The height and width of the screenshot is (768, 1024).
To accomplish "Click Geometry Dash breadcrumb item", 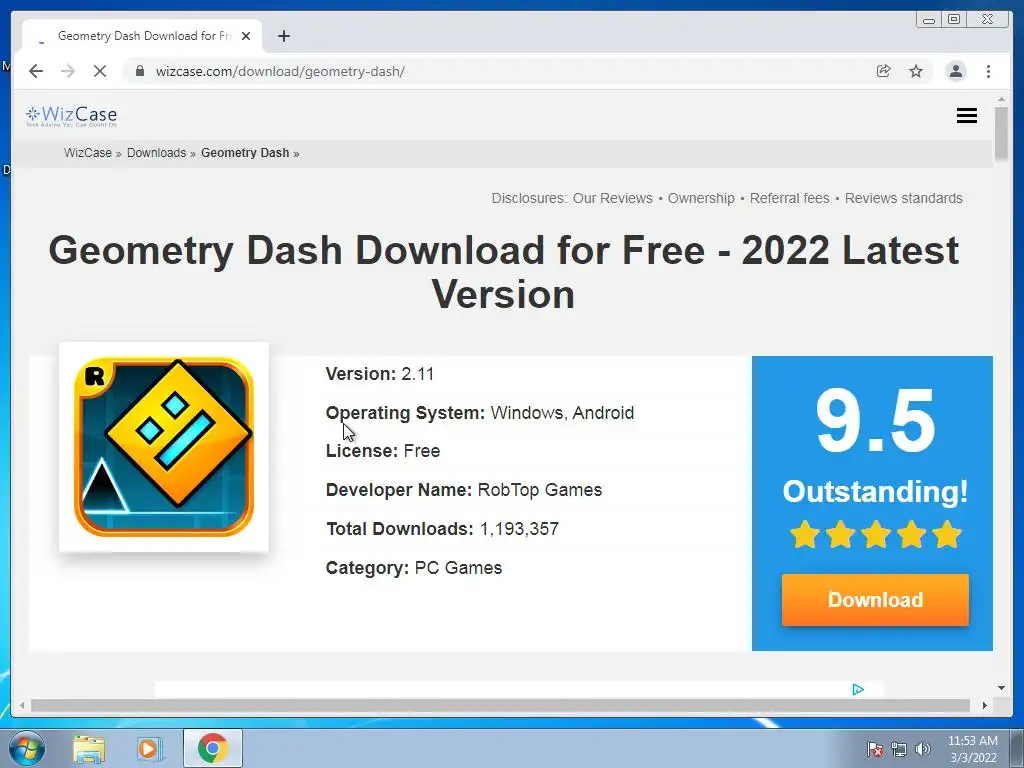I will point(245,153).
